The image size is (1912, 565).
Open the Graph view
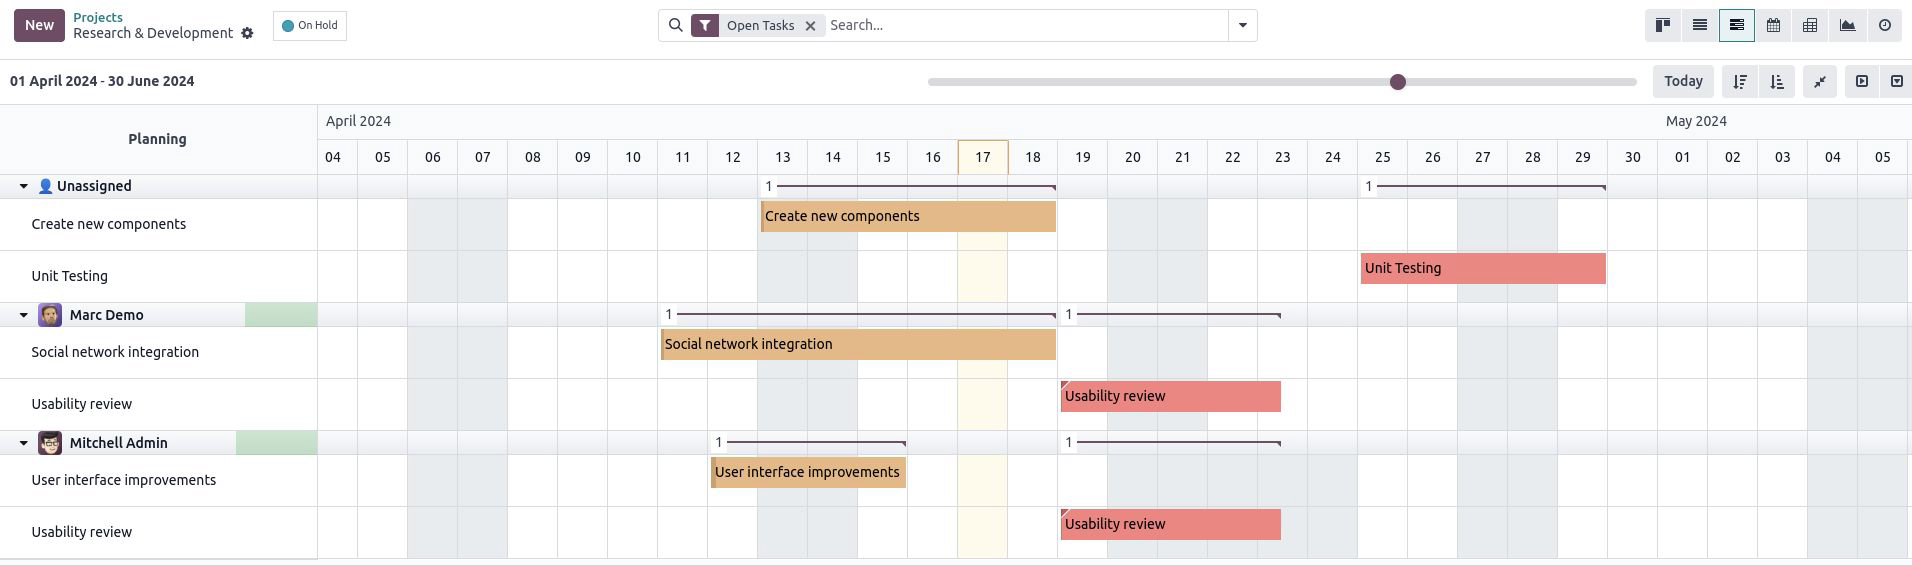(x=1847, y=25)
